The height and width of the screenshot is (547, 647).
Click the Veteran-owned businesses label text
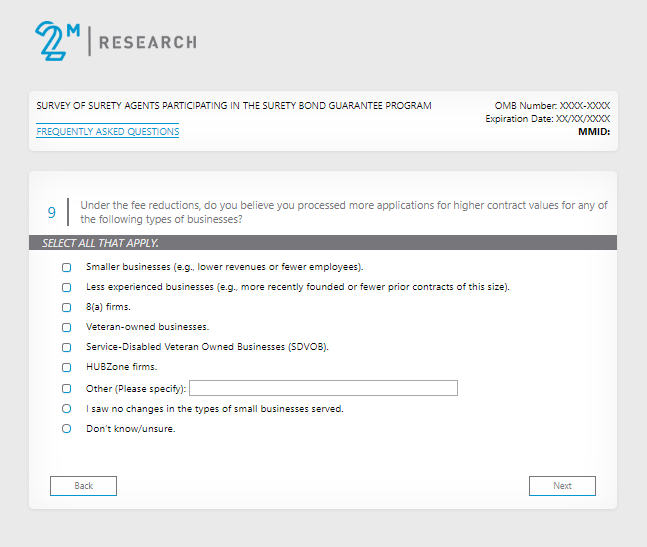(x=147, y=328)
